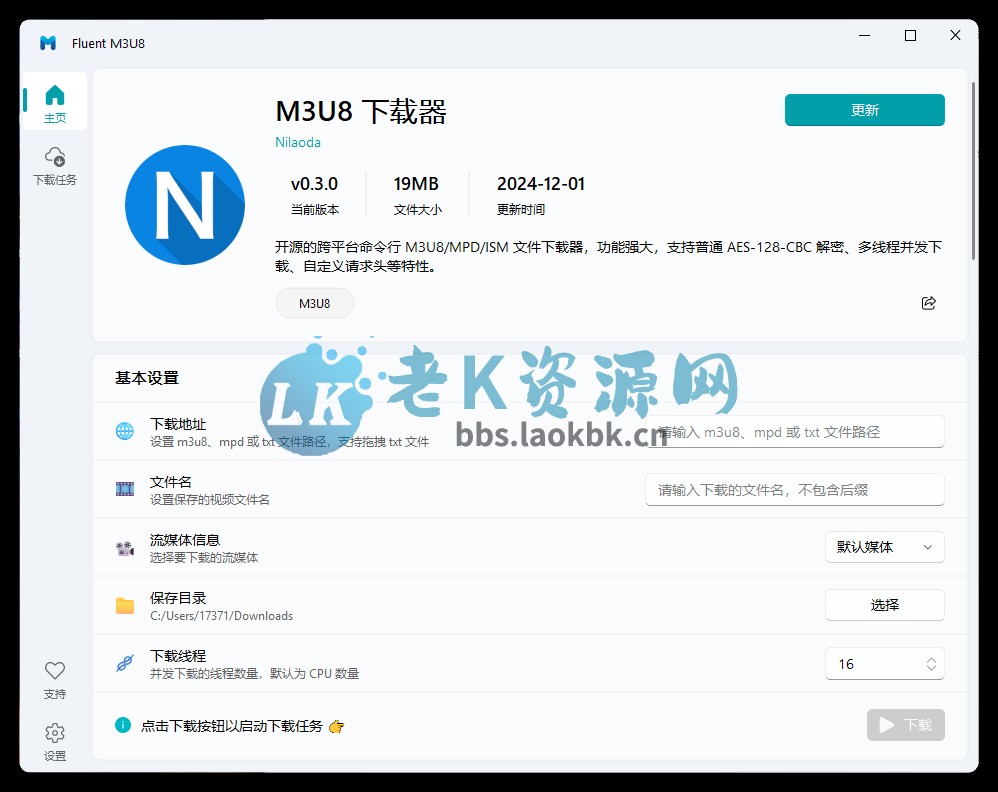Click the up/down arrows of thread count
Screen dimensions: 998x792
(931, 664)
